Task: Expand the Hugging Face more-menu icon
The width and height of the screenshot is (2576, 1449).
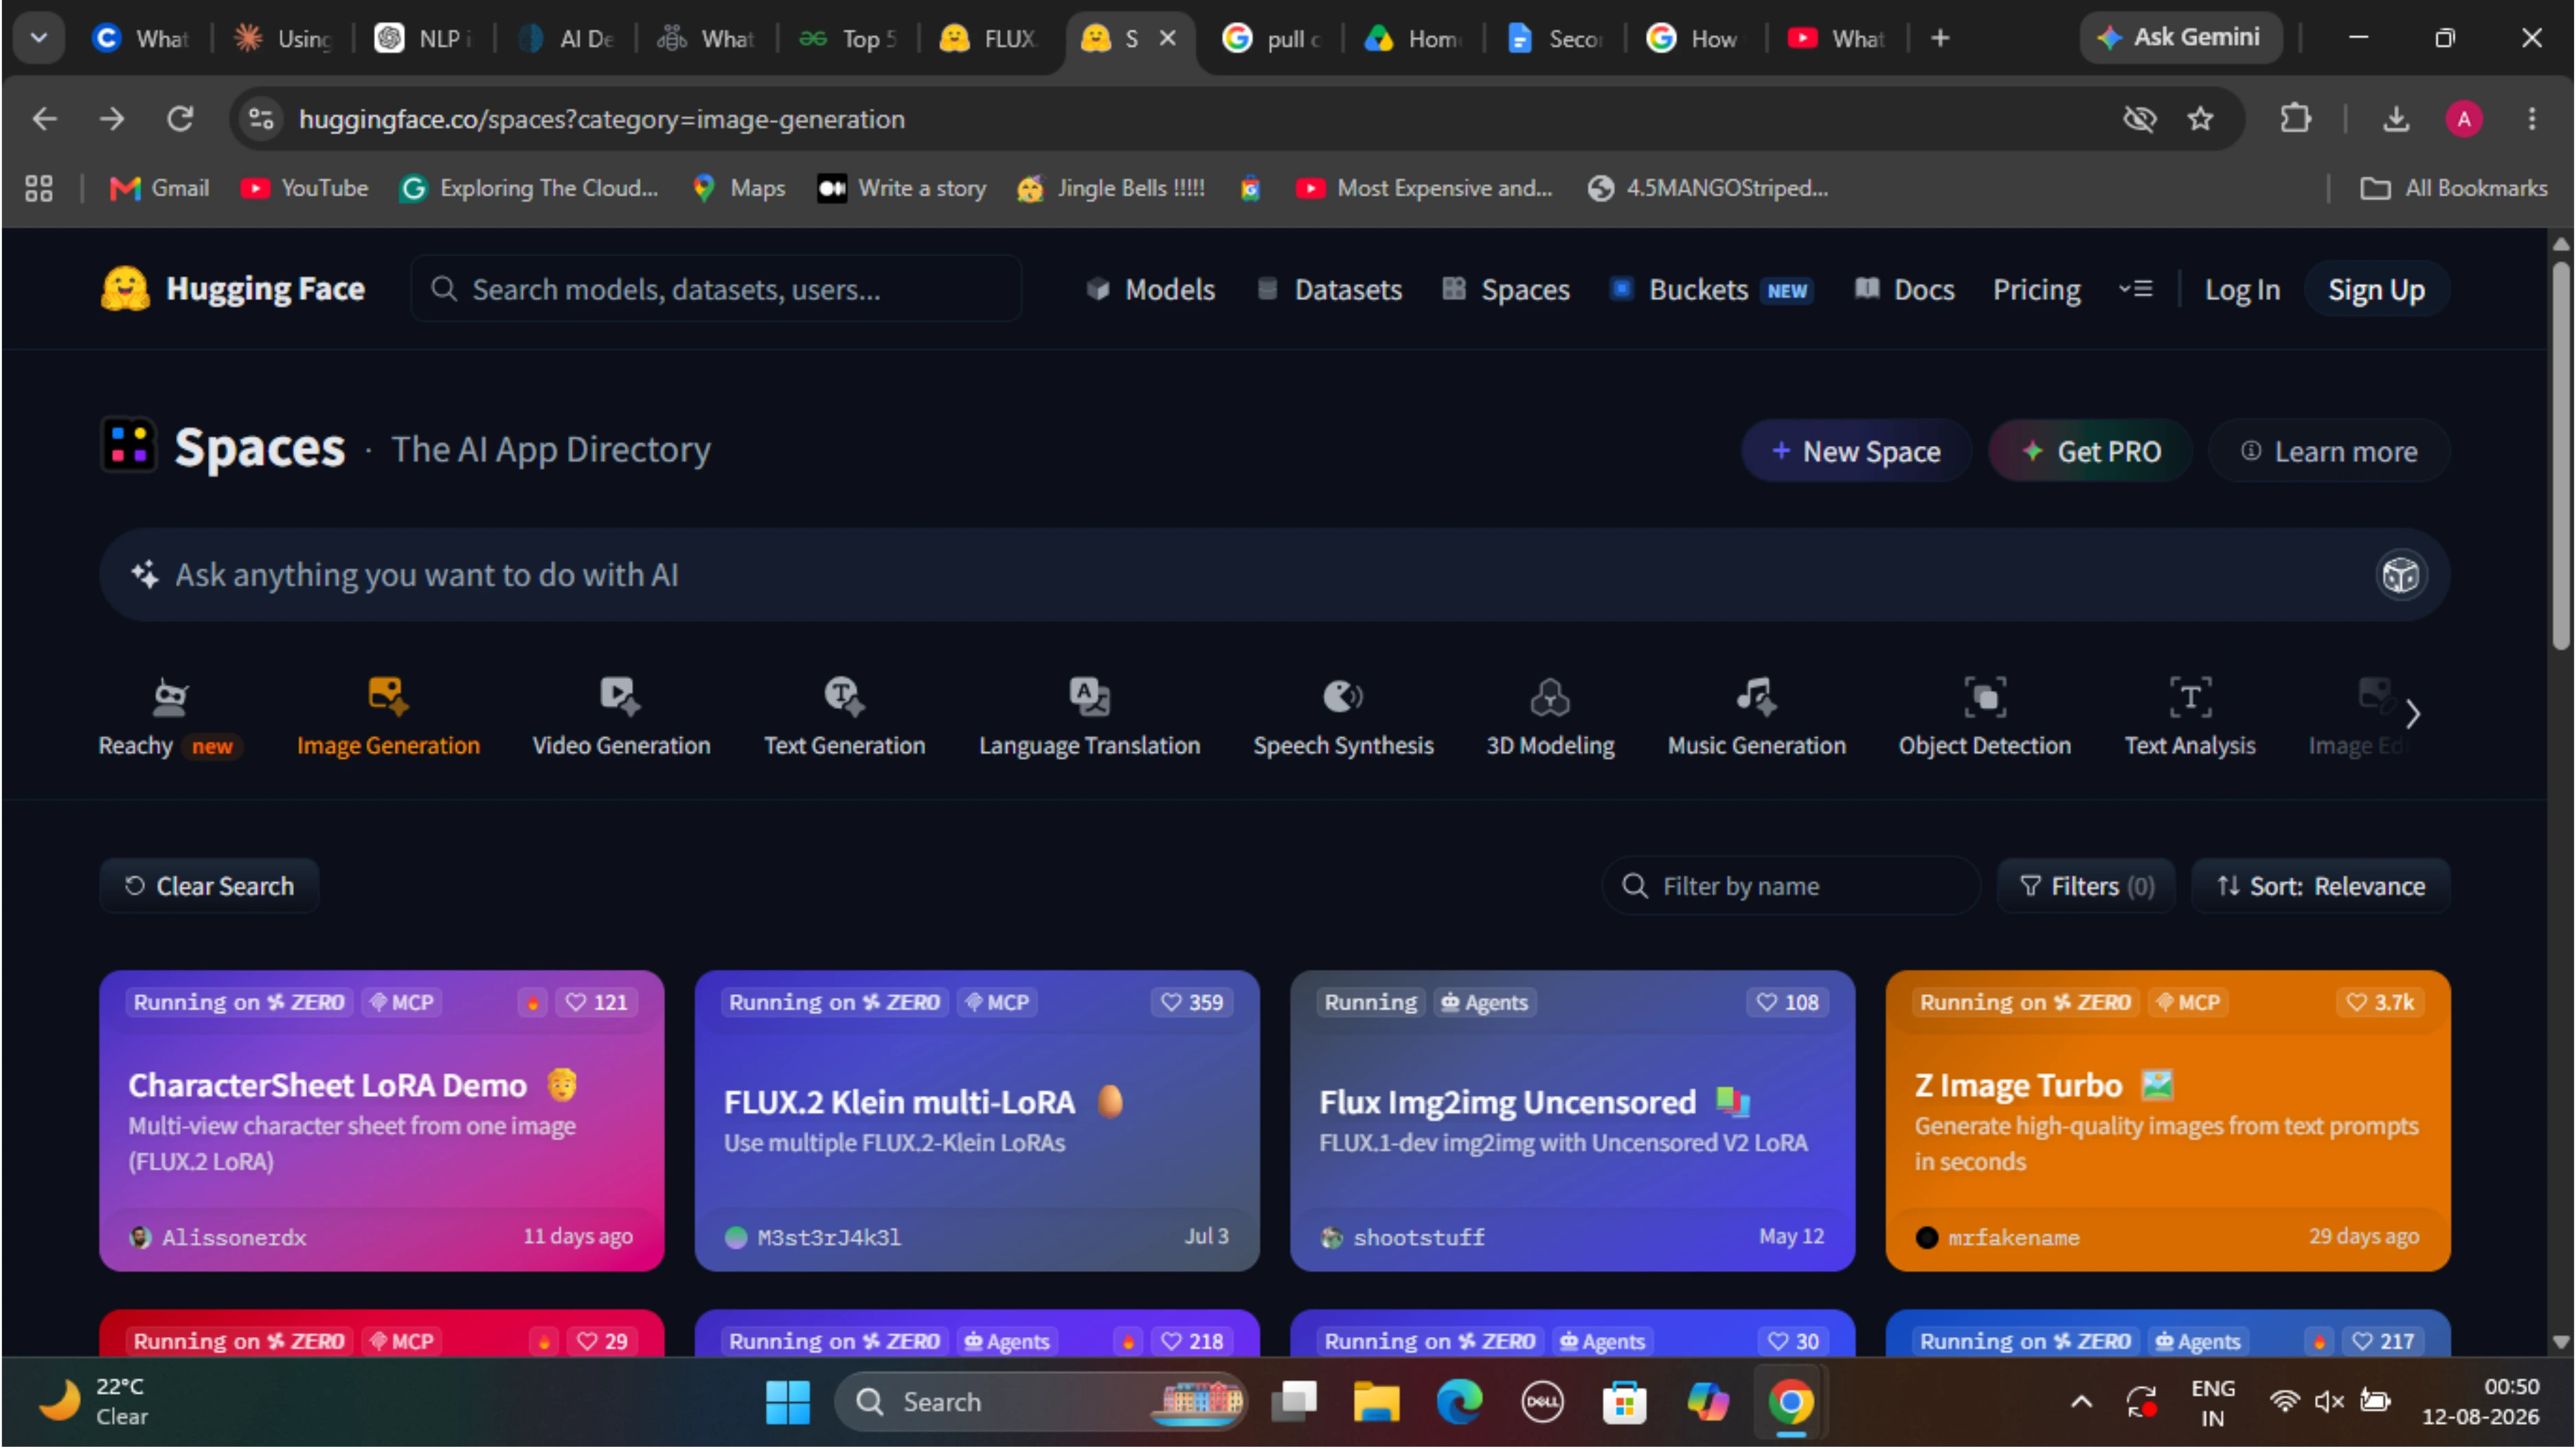Action: (2135, 289)
